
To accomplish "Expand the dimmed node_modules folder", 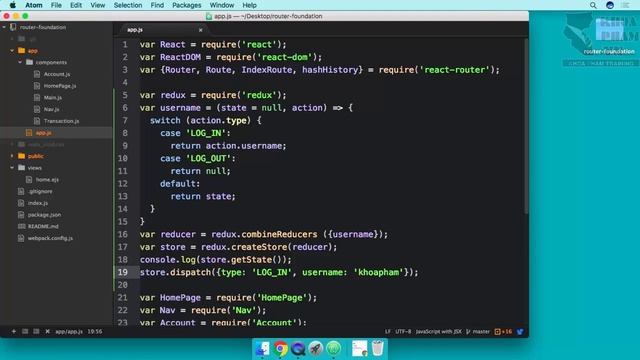I will (12, 144).
